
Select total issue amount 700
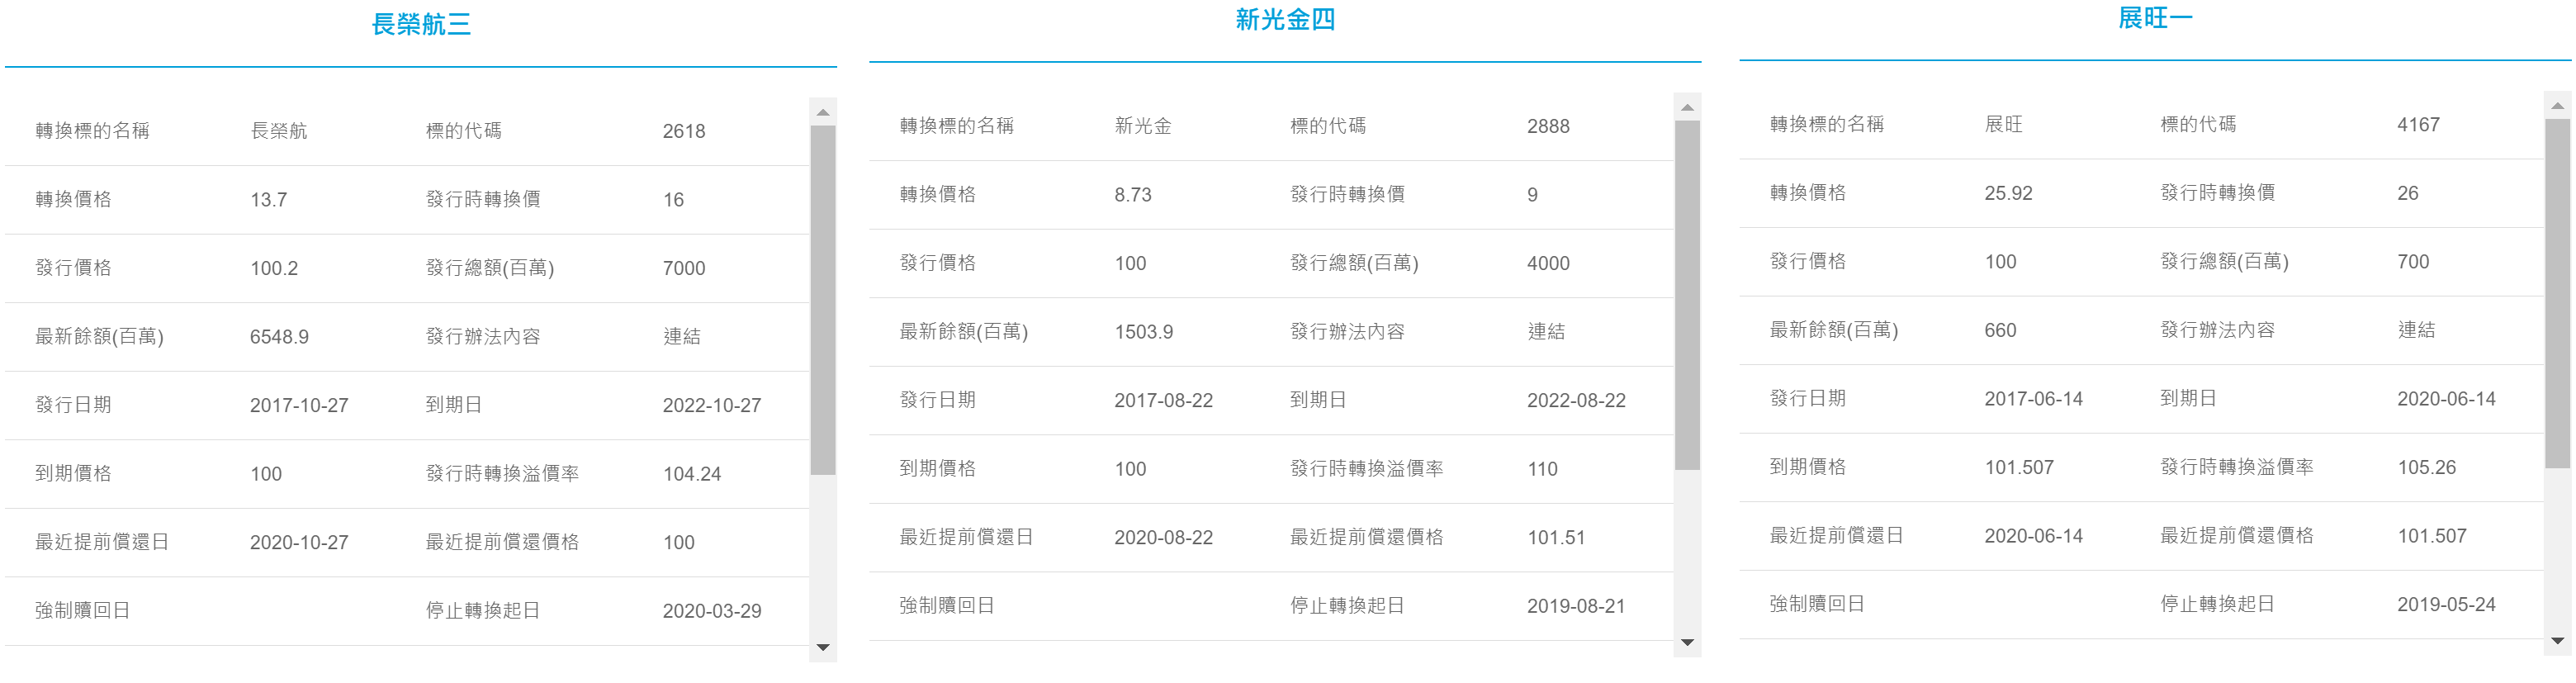coord(2412,261)
